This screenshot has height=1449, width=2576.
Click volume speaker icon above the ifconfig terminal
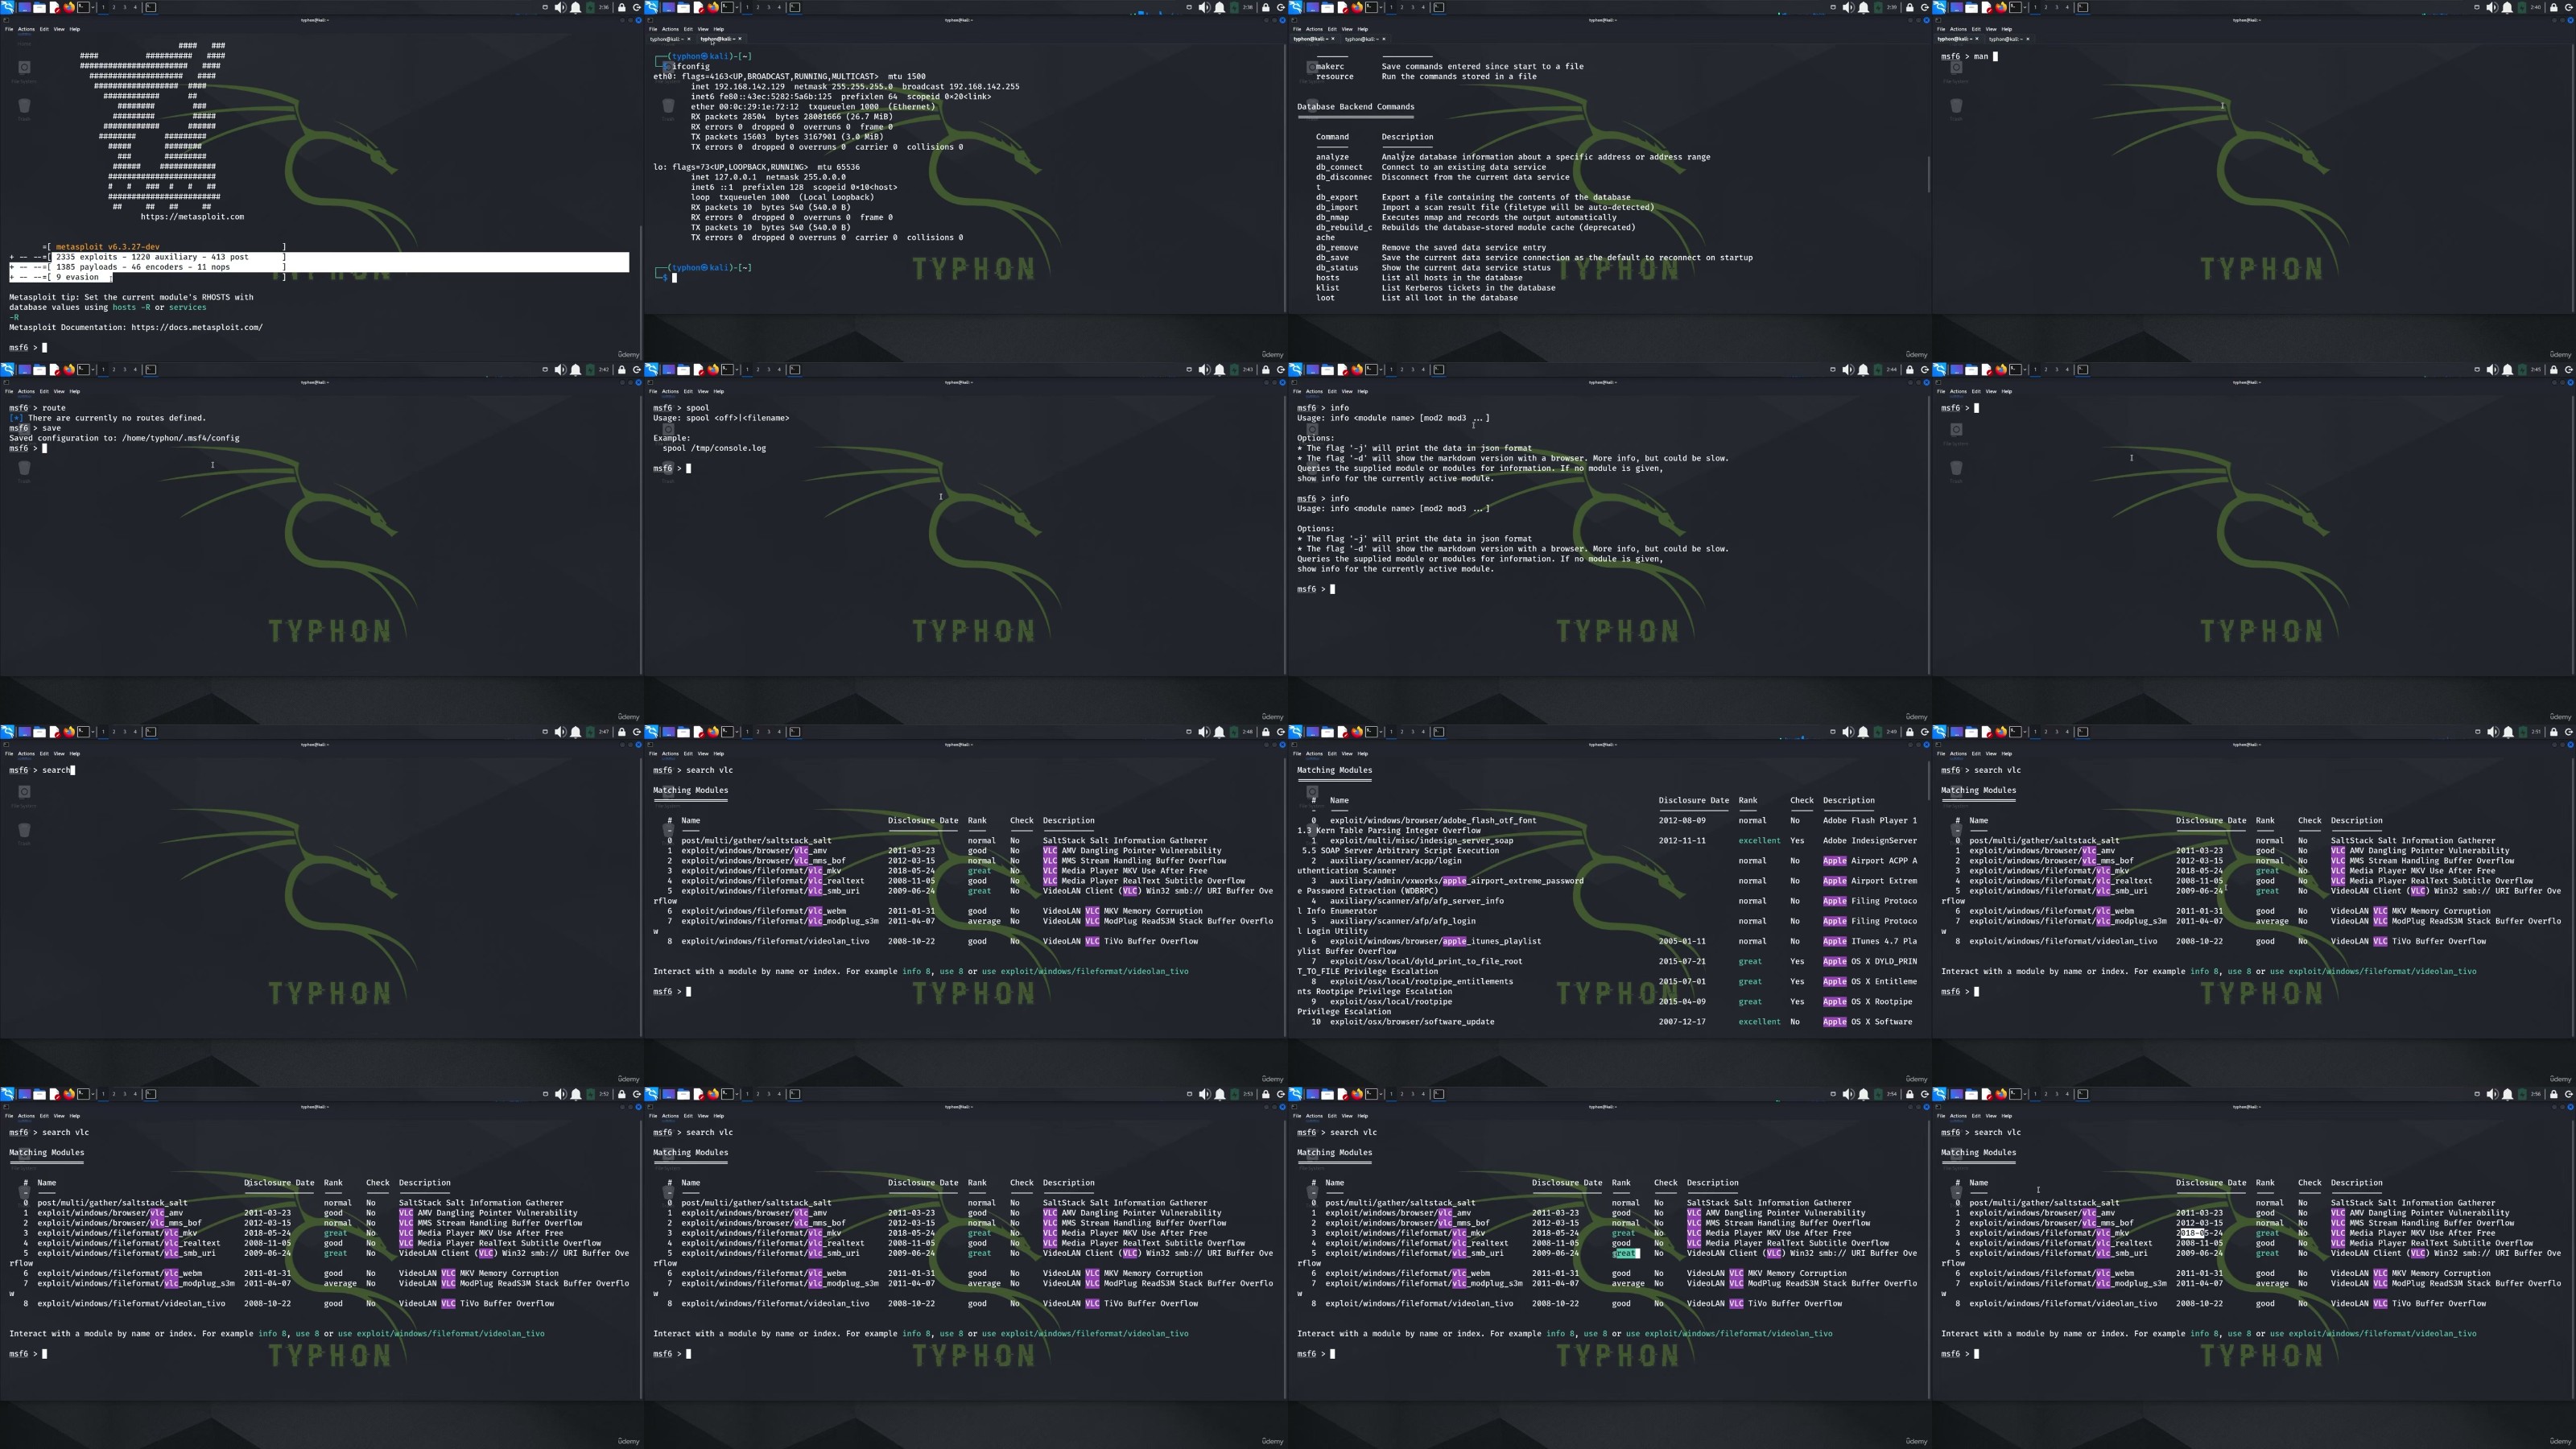(x=1204, y=7)
